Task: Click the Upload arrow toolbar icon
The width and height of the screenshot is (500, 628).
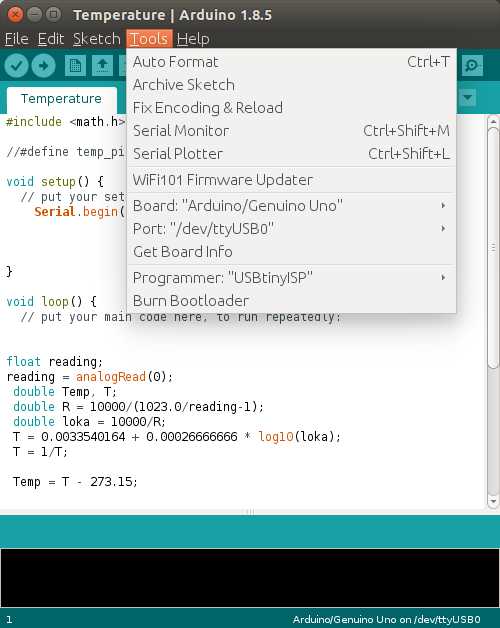Action: (43, 66)
